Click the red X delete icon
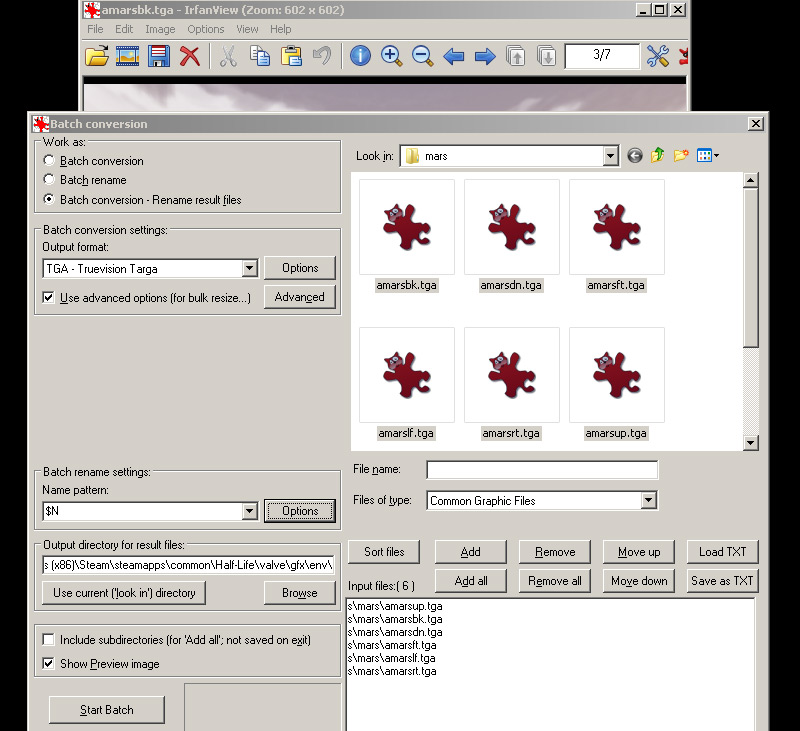The width and height of the screenshot is (800, 731). coord(190,56)
